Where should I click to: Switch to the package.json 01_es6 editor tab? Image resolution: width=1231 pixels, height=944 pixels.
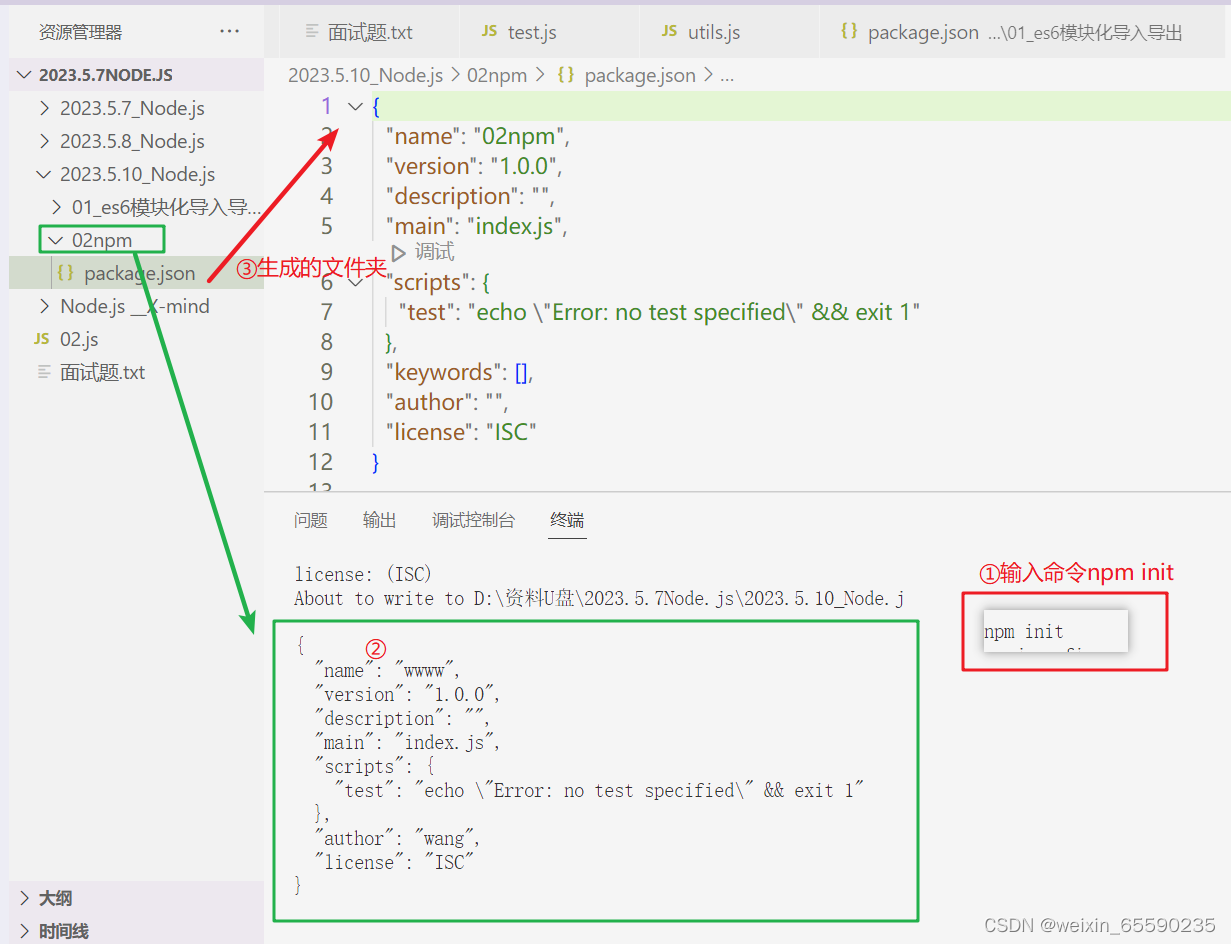pos(1025,32)
